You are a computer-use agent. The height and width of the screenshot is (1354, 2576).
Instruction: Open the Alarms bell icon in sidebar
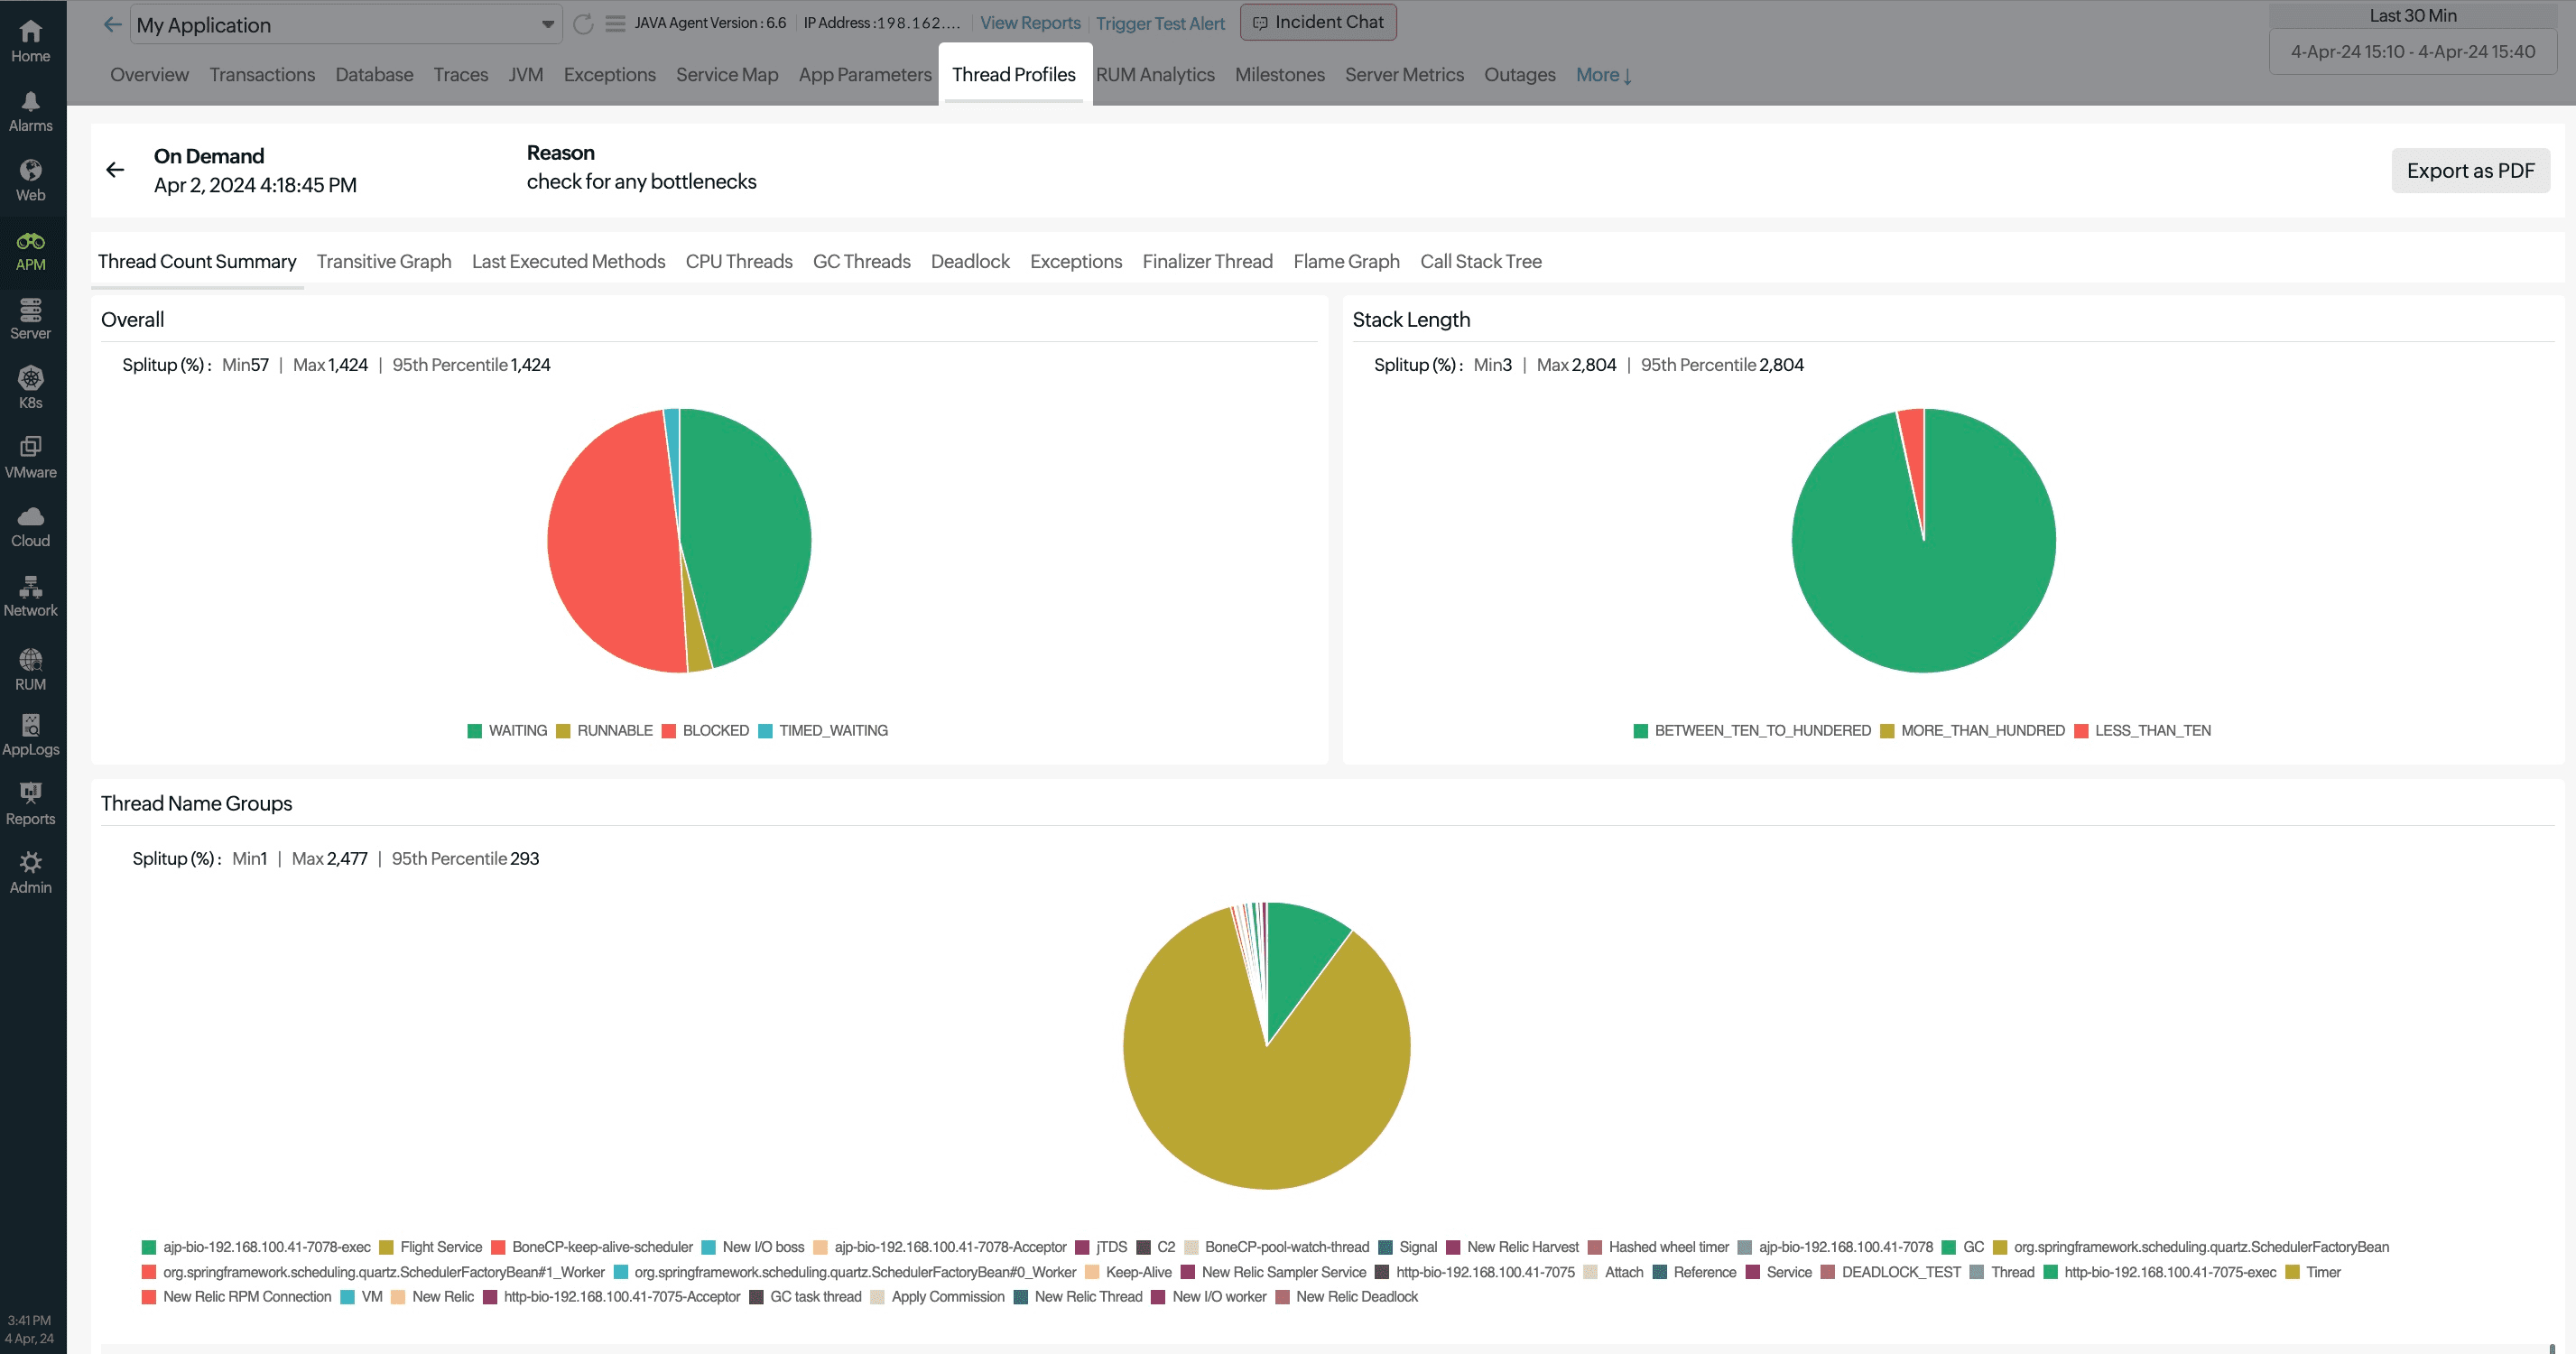30,102
